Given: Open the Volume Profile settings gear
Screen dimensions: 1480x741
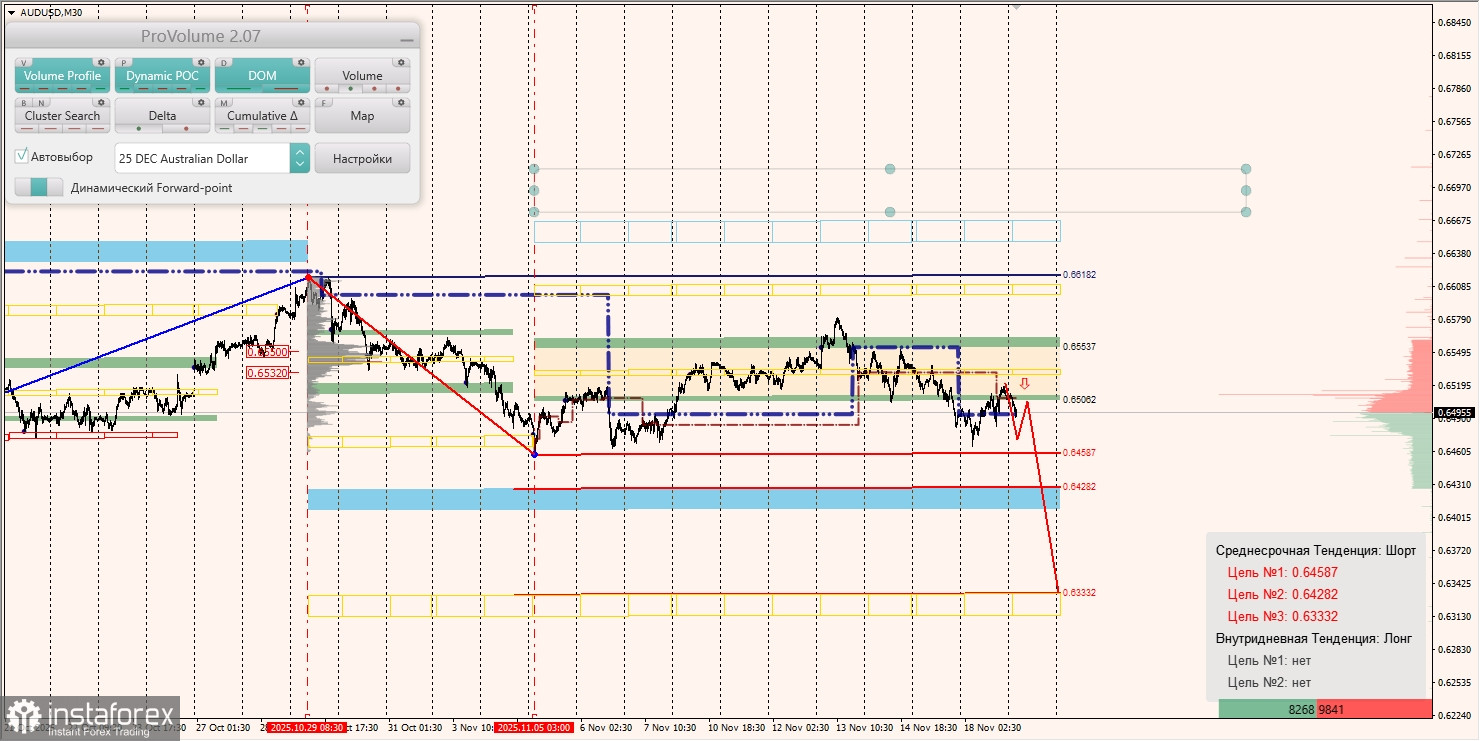Looking at the screenshot, I should point(101,63).
